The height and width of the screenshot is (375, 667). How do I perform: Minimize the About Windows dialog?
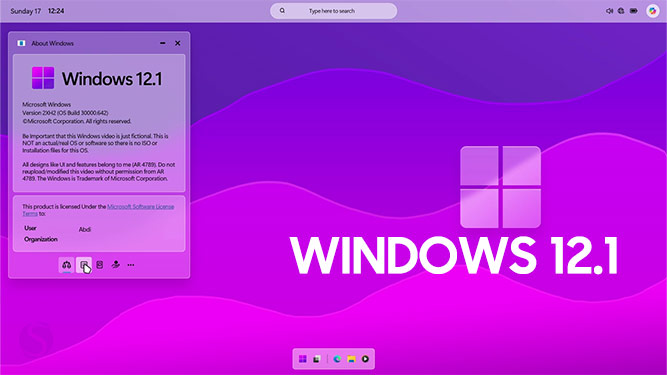coord(162,43)
